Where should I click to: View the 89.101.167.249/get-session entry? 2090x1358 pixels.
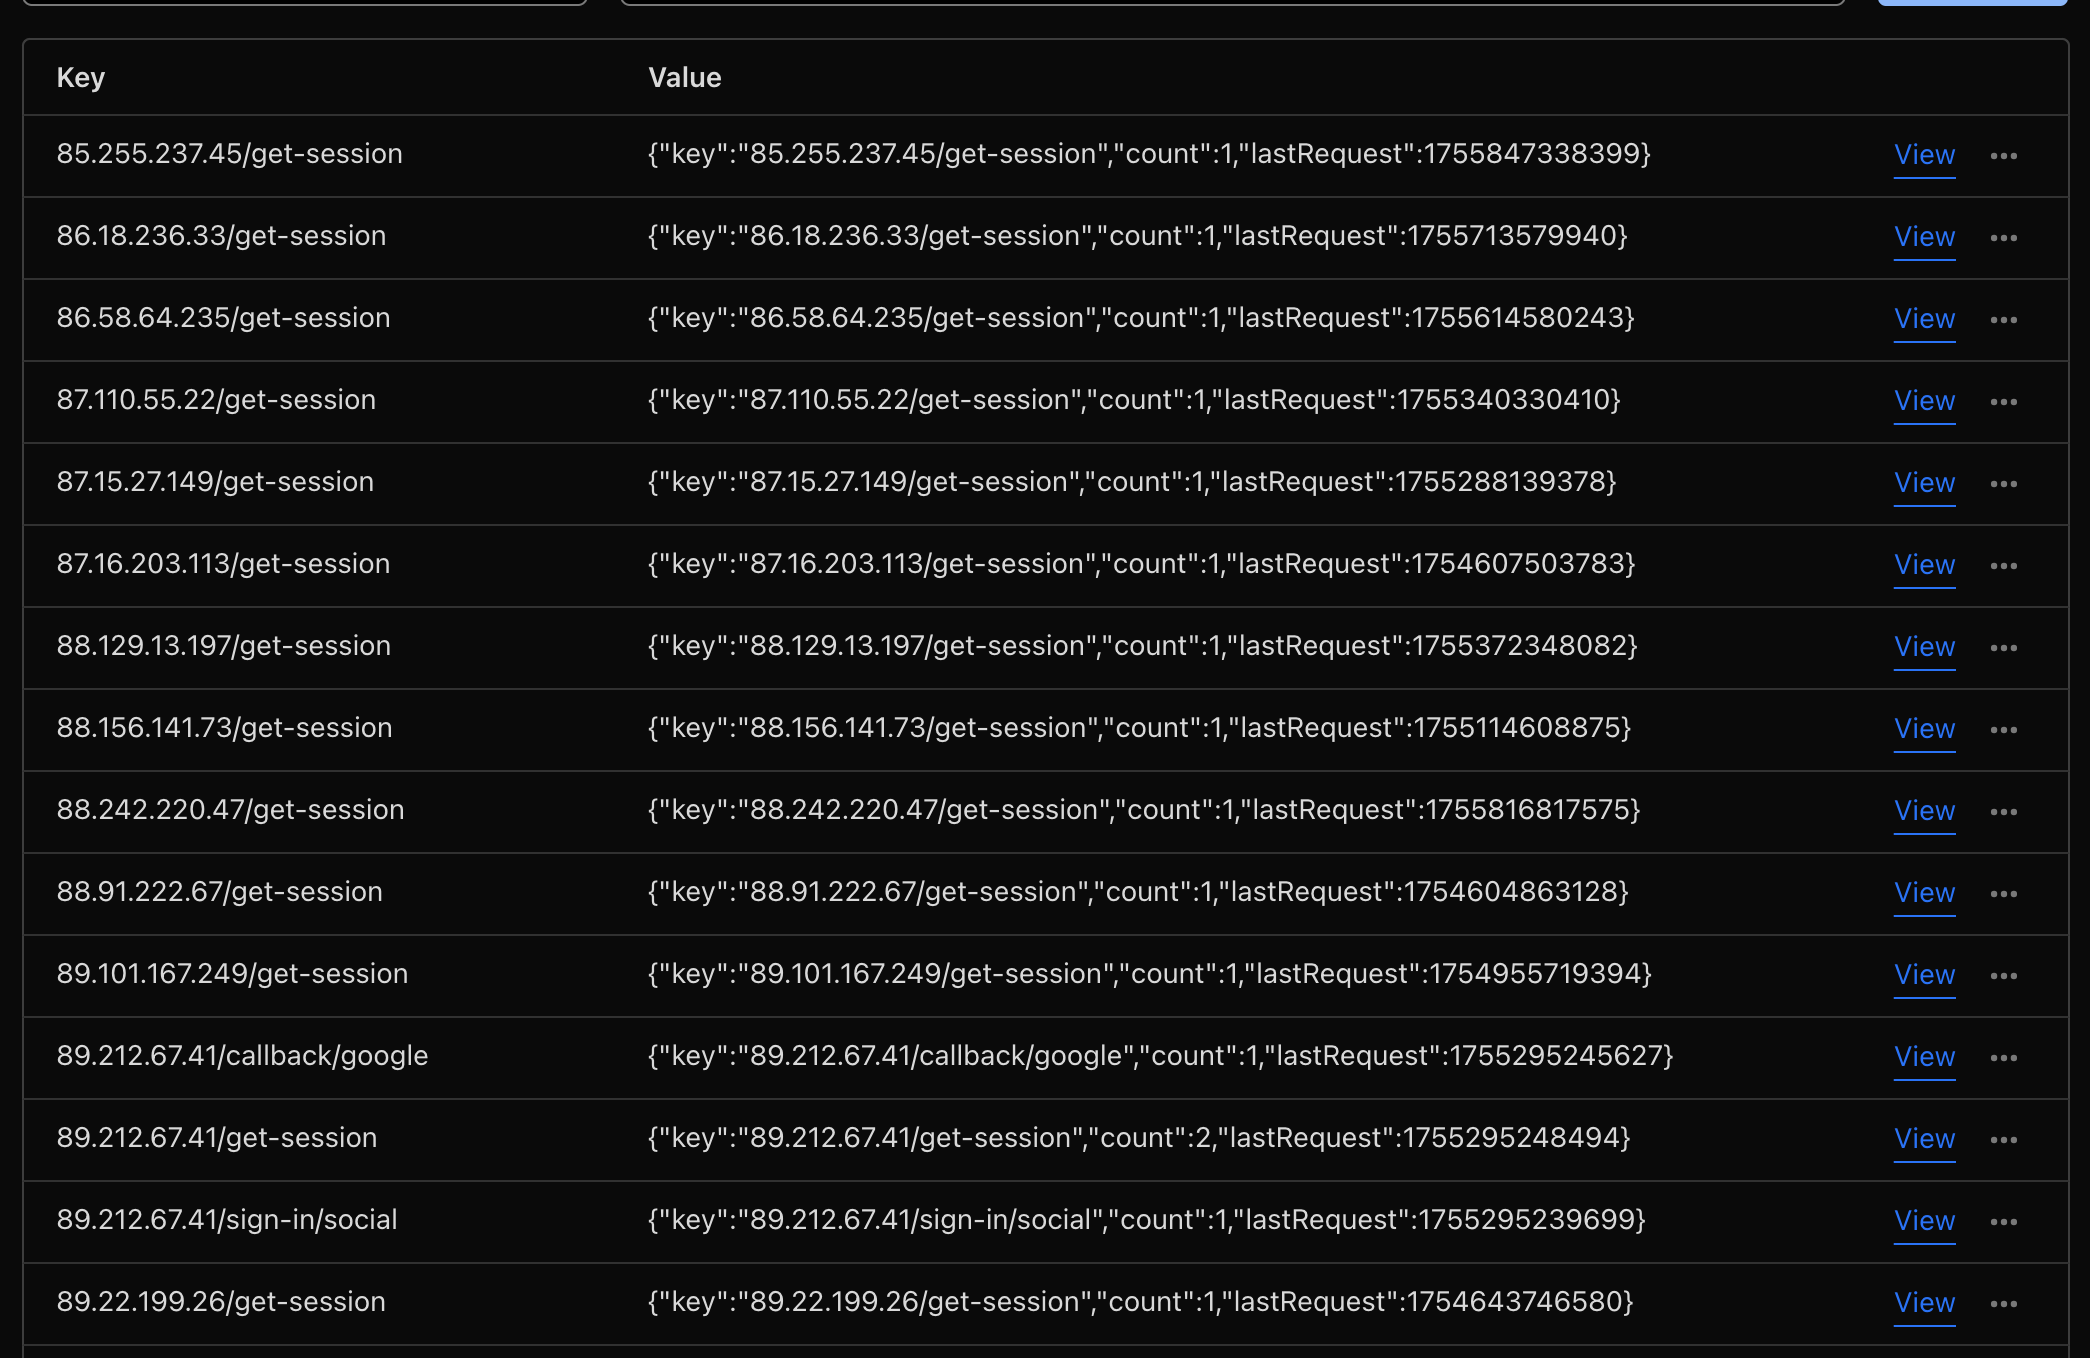(1924, 975)
